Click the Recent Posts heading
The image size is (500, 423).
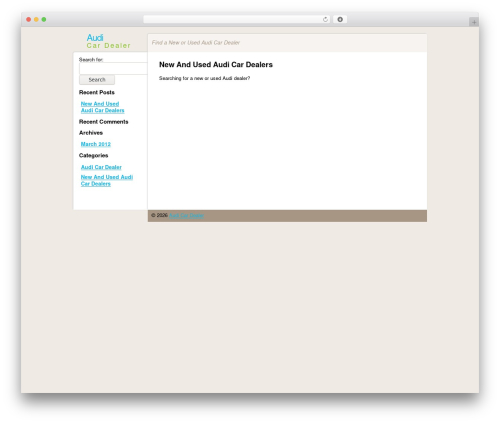(x=97, y=92)
